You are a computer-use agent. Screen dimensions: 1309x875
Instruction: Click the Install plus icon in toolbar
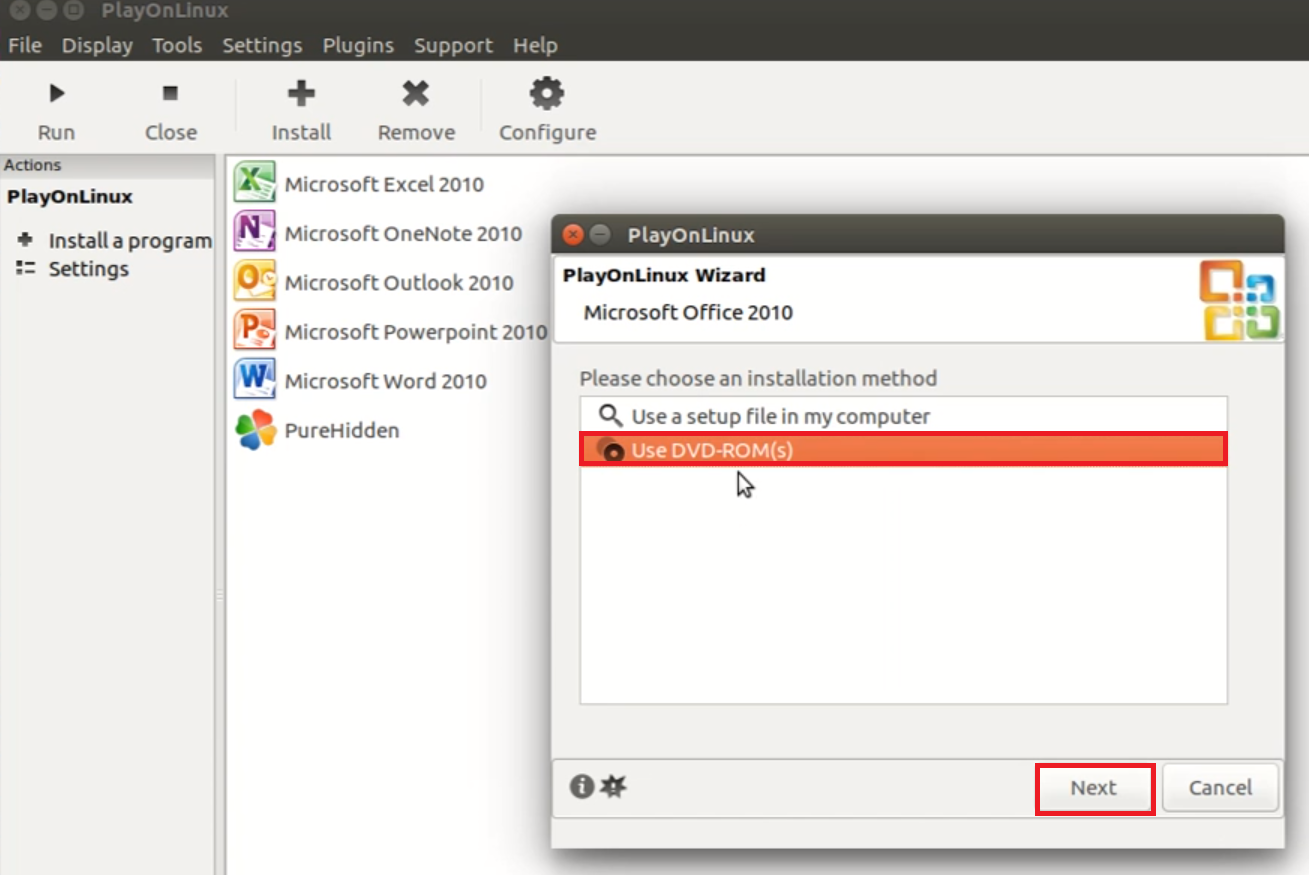click(301, 93)
